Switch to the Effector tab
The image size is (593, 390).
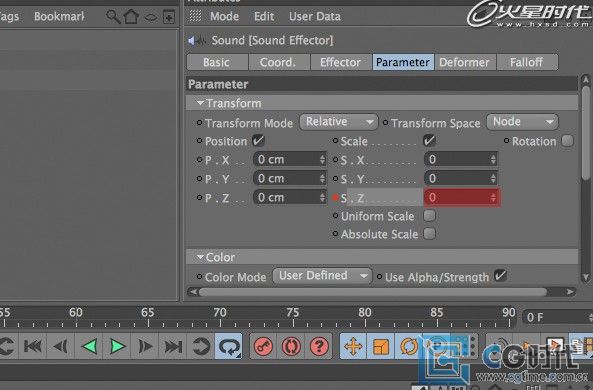[340, 62]
